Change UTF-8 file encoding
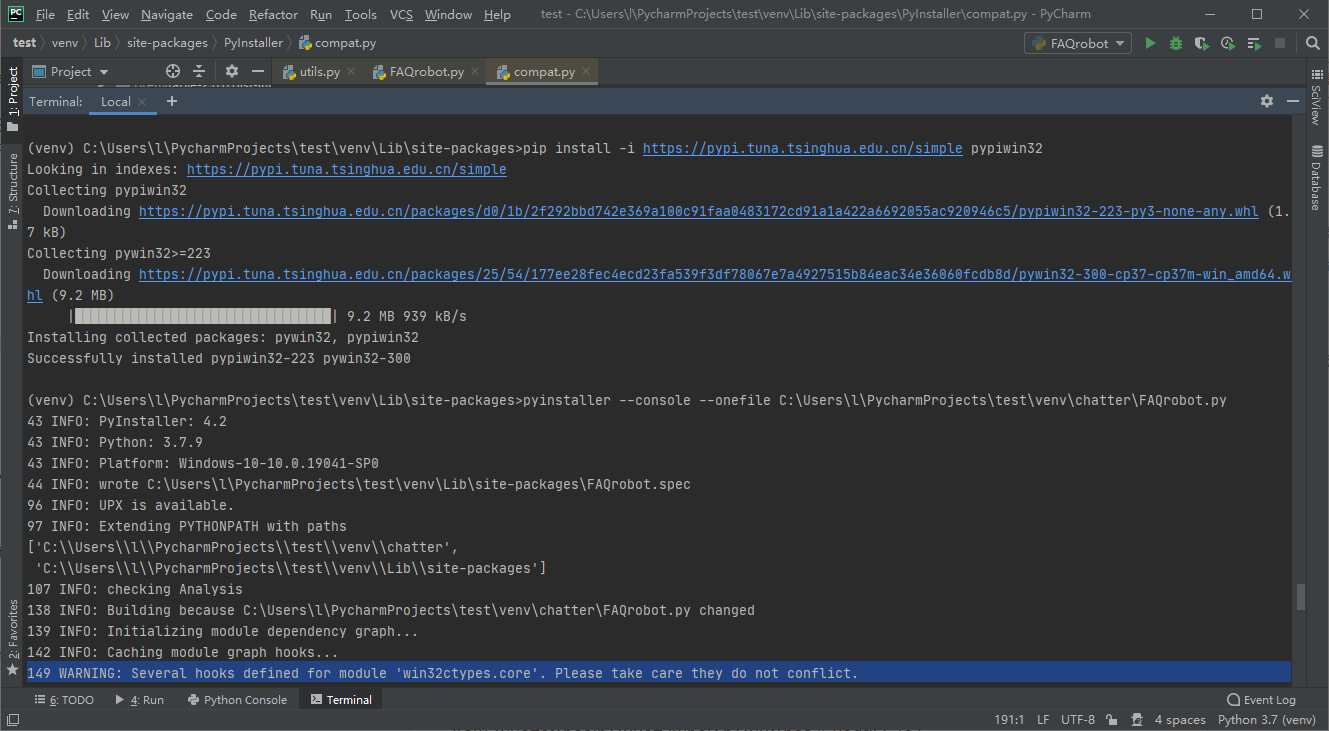This screenshot has width=1329, height=731. pyautogui.click(x=1078, y=720)
